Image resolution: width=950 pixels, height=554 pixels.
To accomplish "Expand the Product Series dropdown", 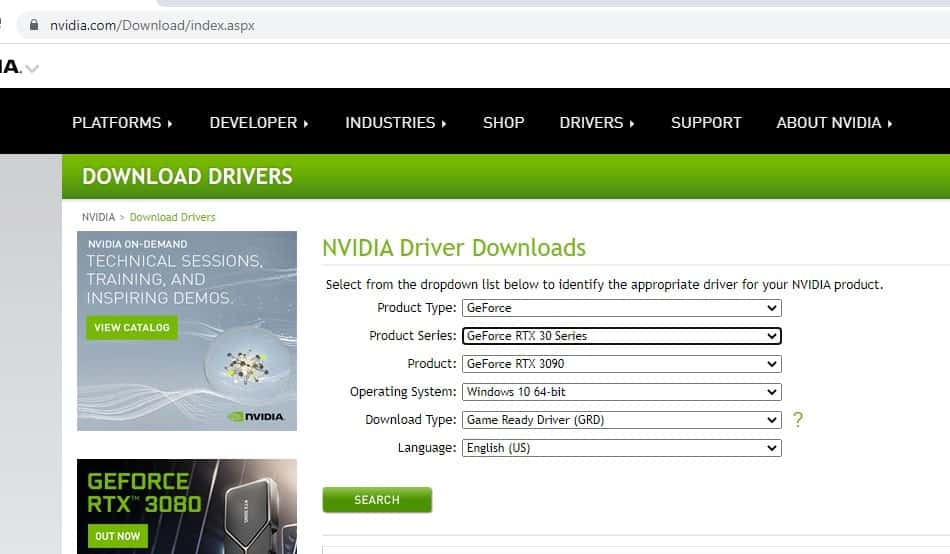I will (x=621, y=336).
